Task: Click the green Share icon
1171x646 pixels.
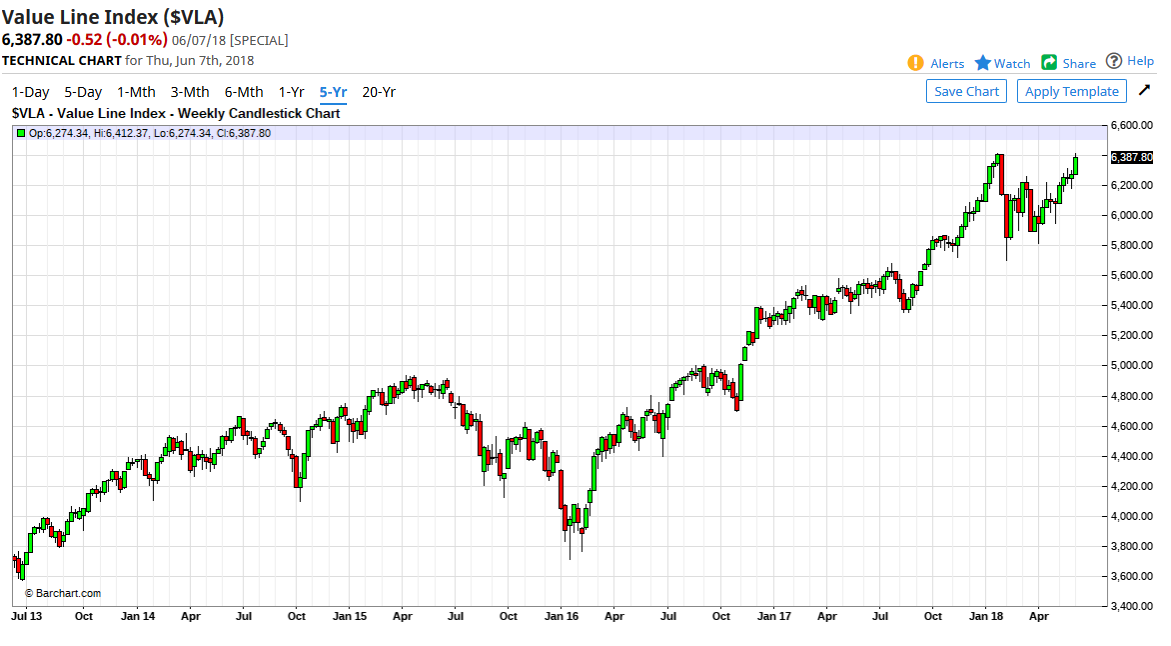Action: pos(1049,63)
